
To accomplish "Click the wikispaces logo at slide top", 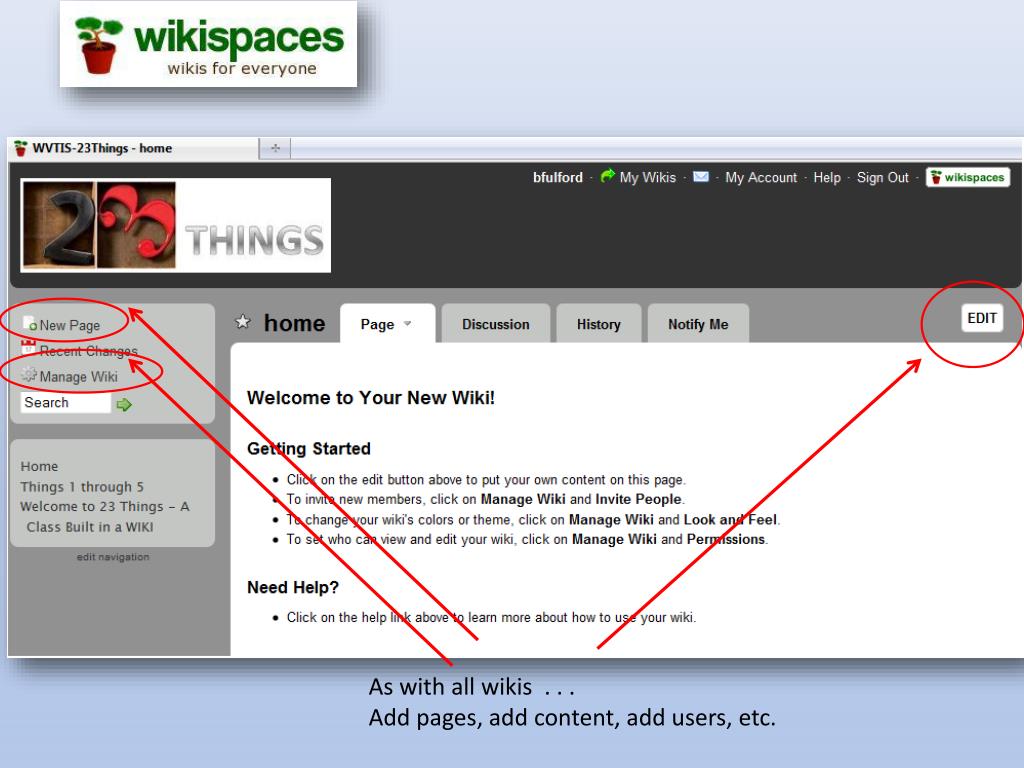I will (208, 44).
